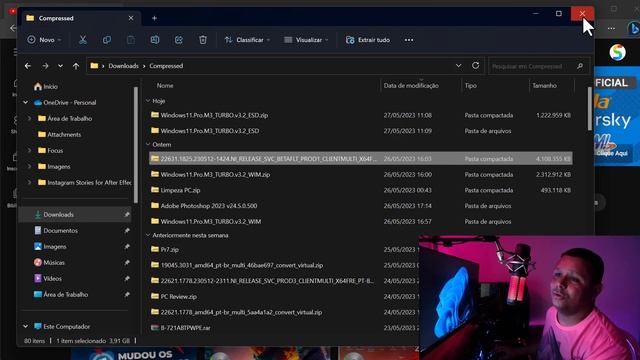The image size is (640, 360).
Task: Click the Copy icon in toolbar
Action: pos(107,40)
